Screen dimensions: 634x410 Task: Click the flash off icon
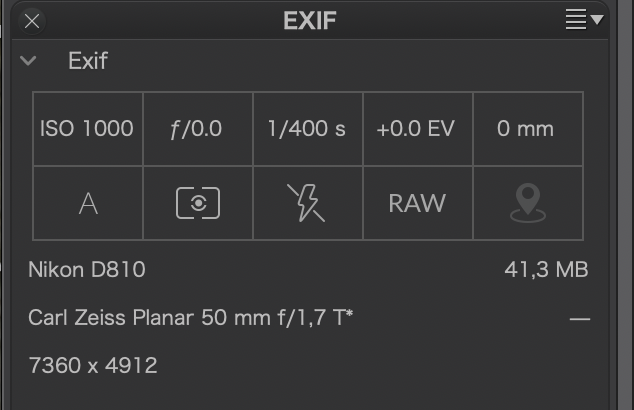tap(306, 203)
